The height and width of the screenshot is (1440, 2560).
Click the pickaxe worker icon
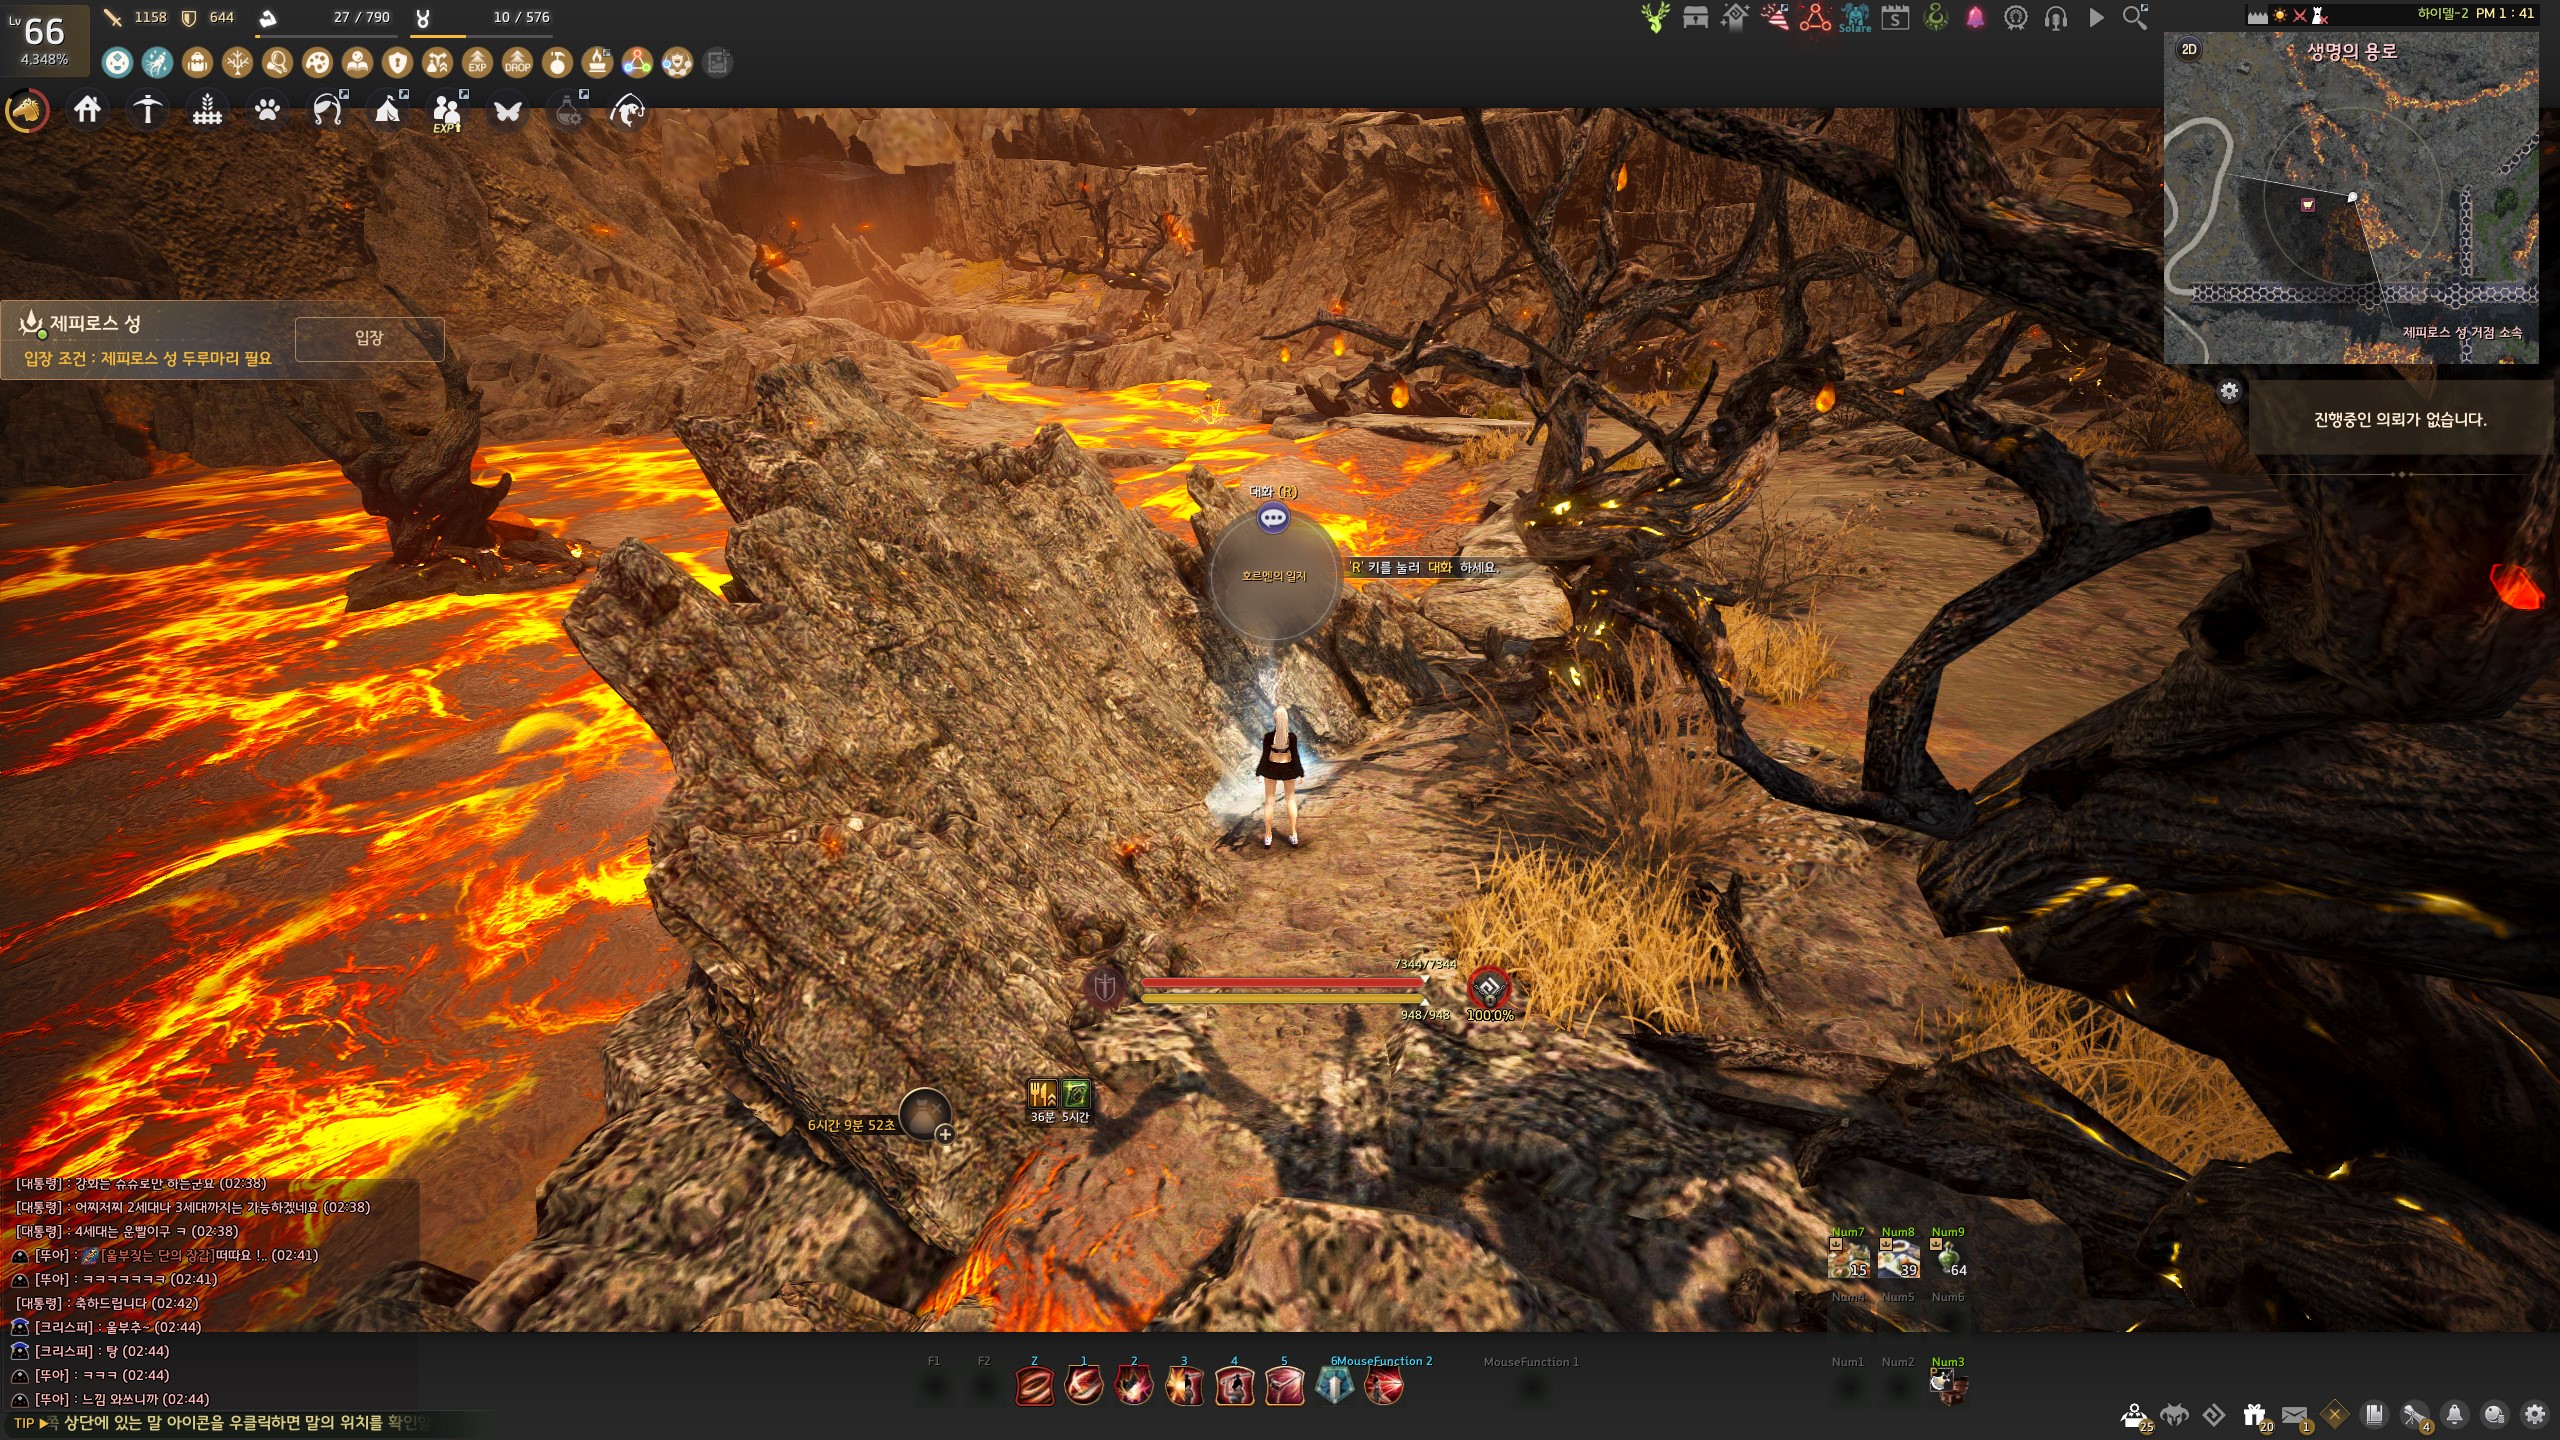[147, 109]
